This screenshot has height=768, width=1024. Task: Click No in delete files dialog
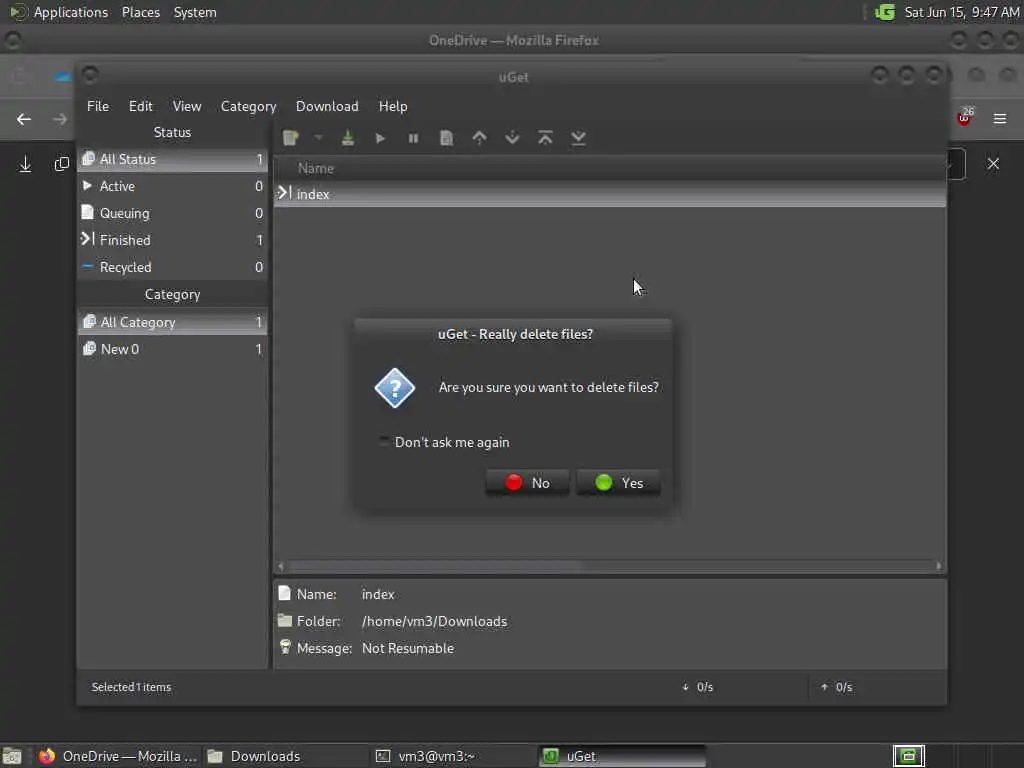click(x=527, y=483)
